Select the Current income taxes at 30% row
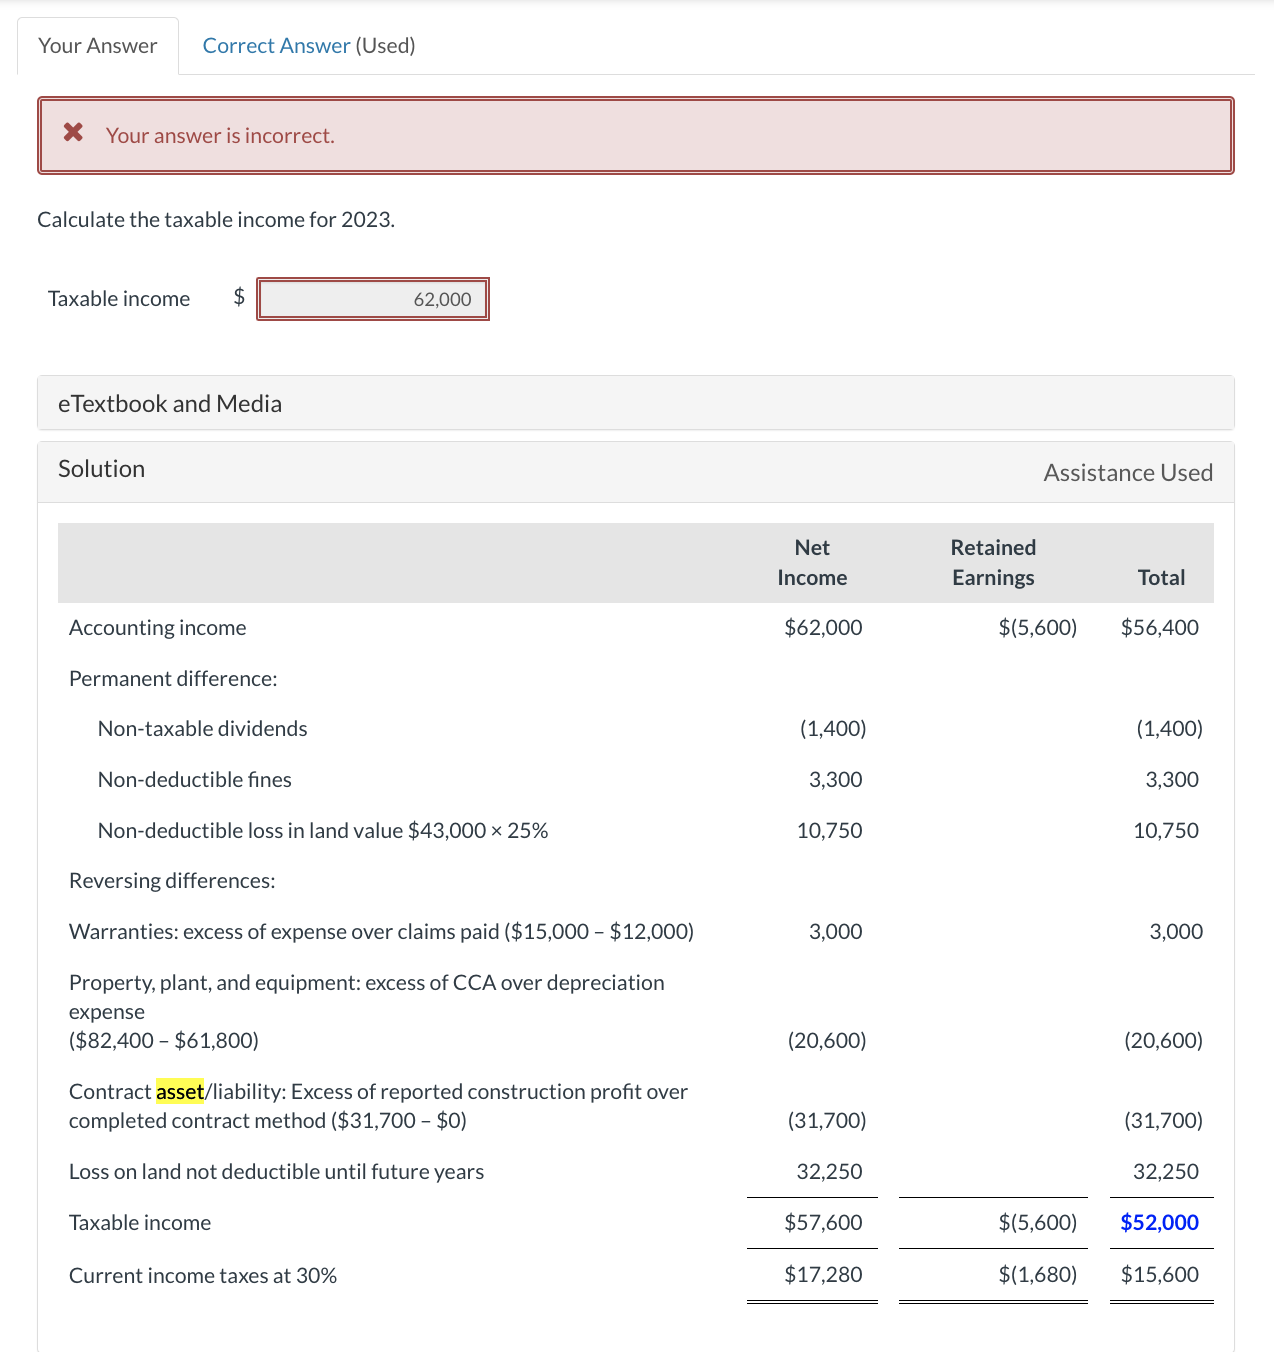The height and width of the screenshot is (1352, 1274). pyautogui.click(x=203, y=1275)
